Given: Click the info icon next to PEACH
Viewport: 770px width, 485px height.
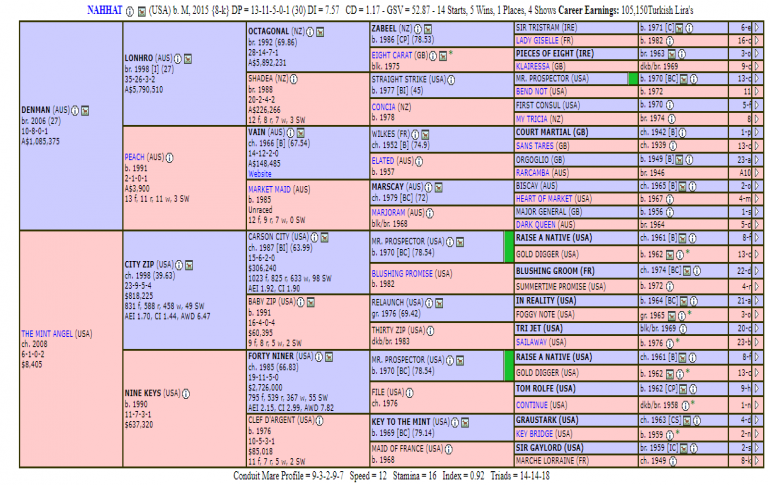Looking at the screenshot, I should tap(169, 158).
